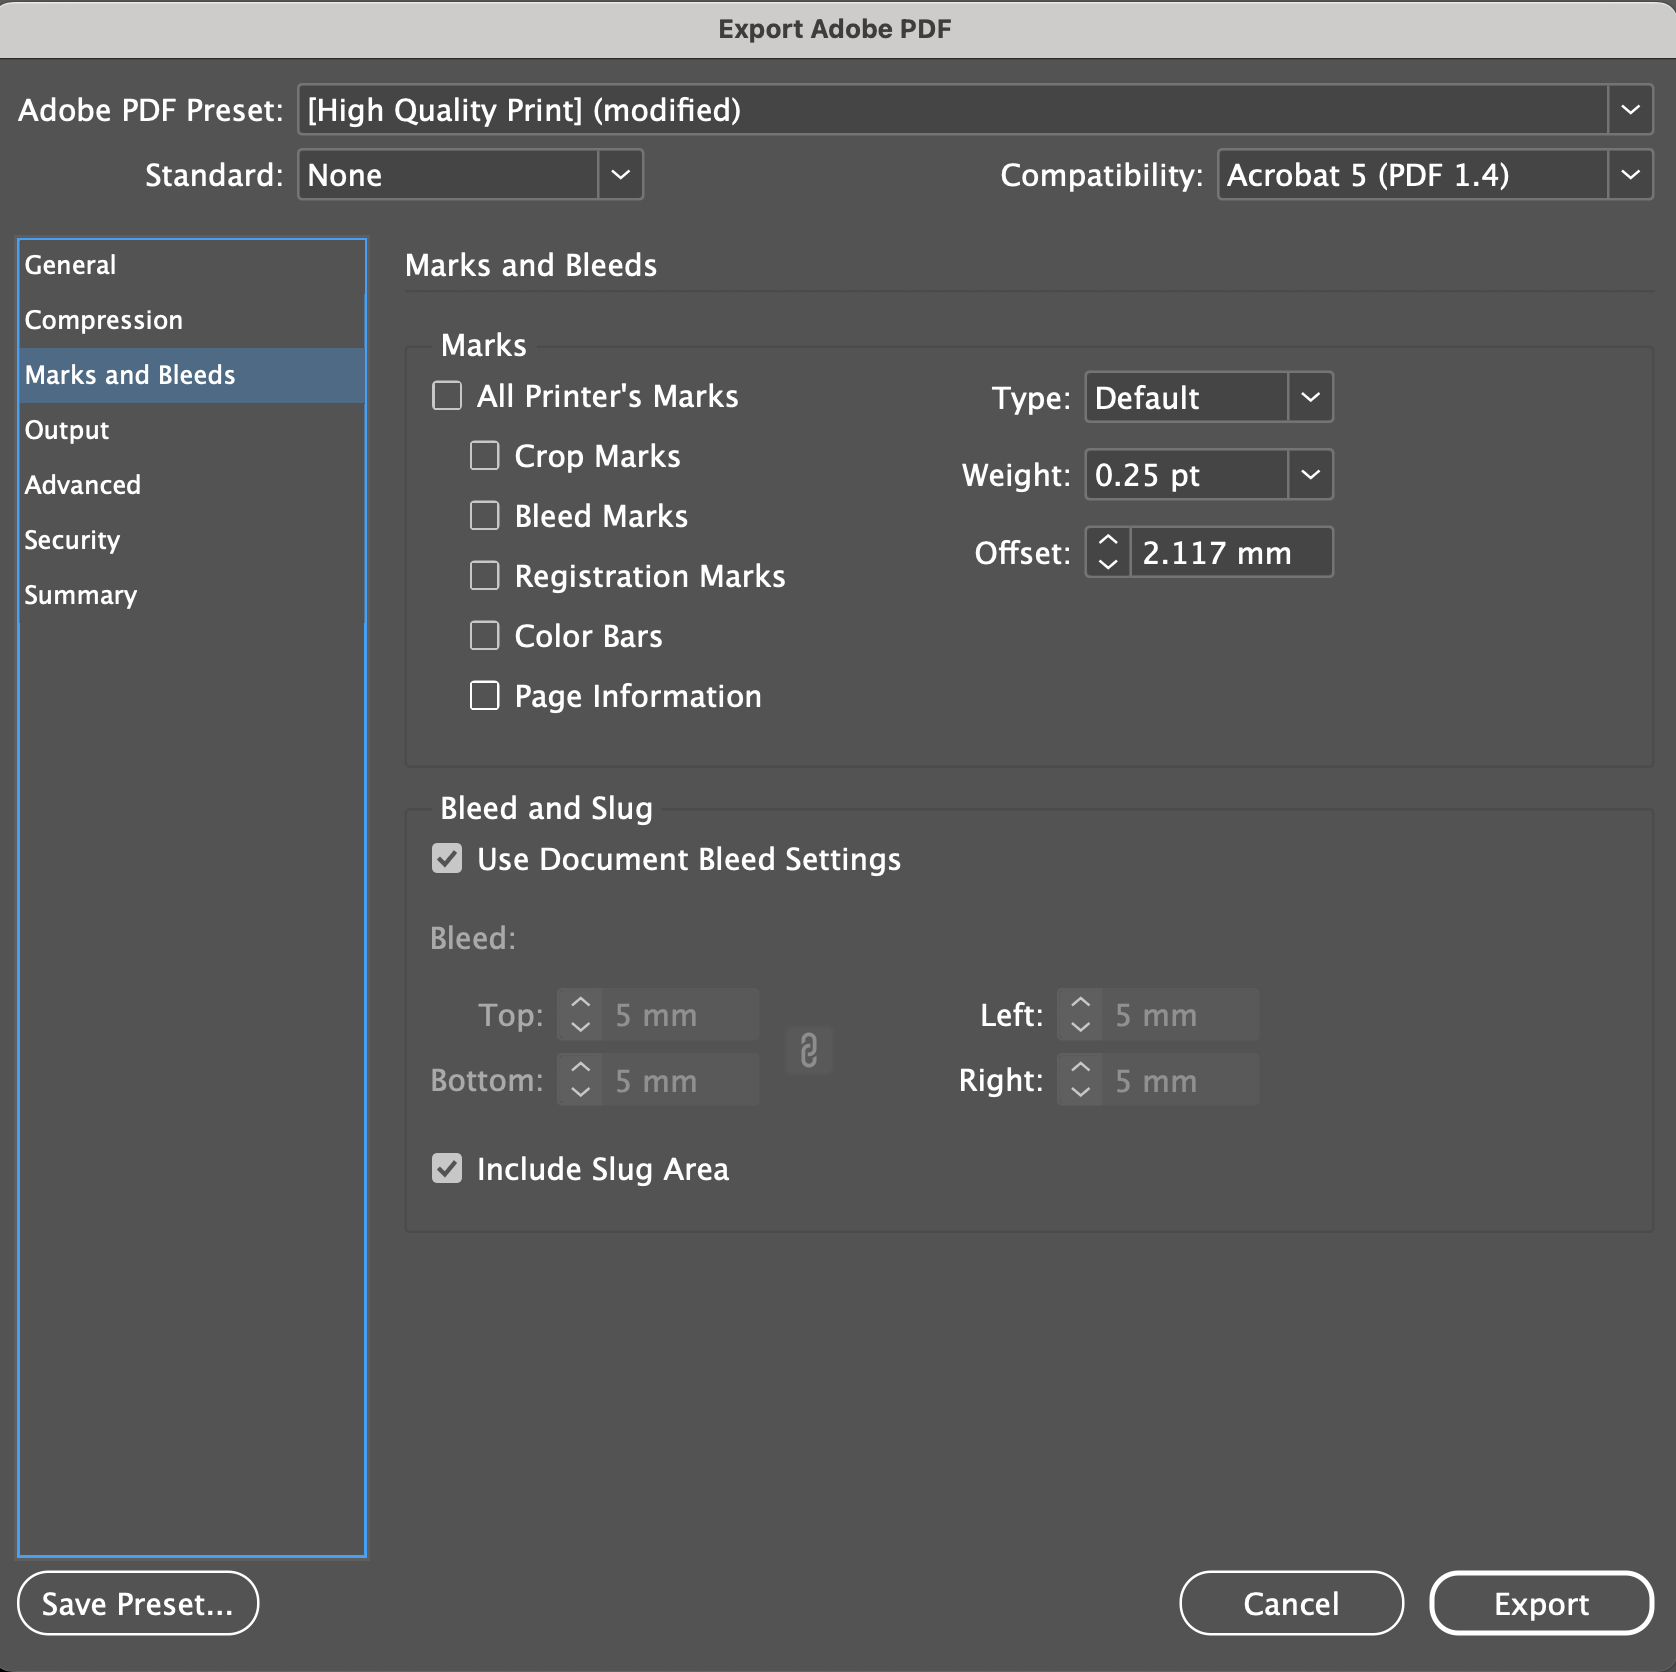Enable All Printer's Marks
Viewport: 1676px width, 1672px height.
pyautogui.click(x=447, y=396)
